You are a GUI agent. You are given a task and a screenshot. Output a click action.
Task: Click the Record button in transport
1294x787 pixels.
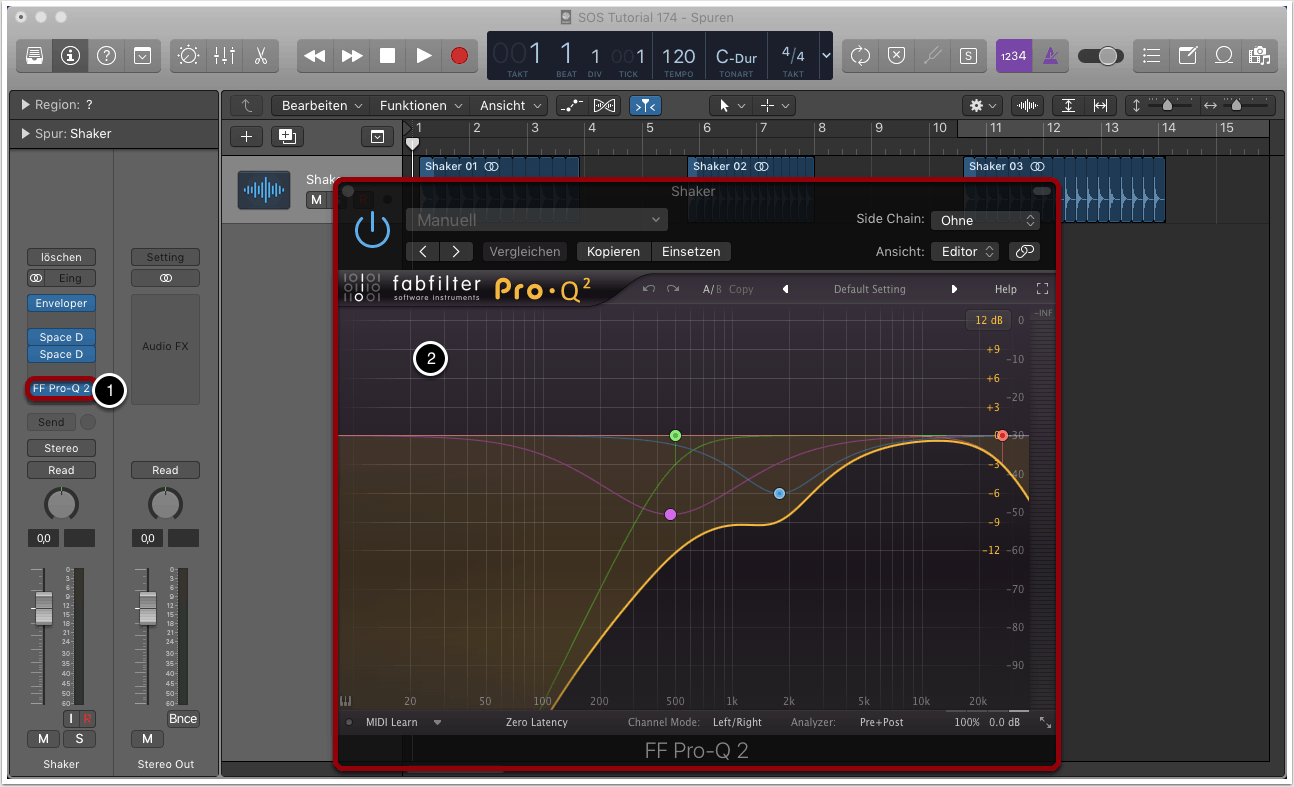(459, 56)
